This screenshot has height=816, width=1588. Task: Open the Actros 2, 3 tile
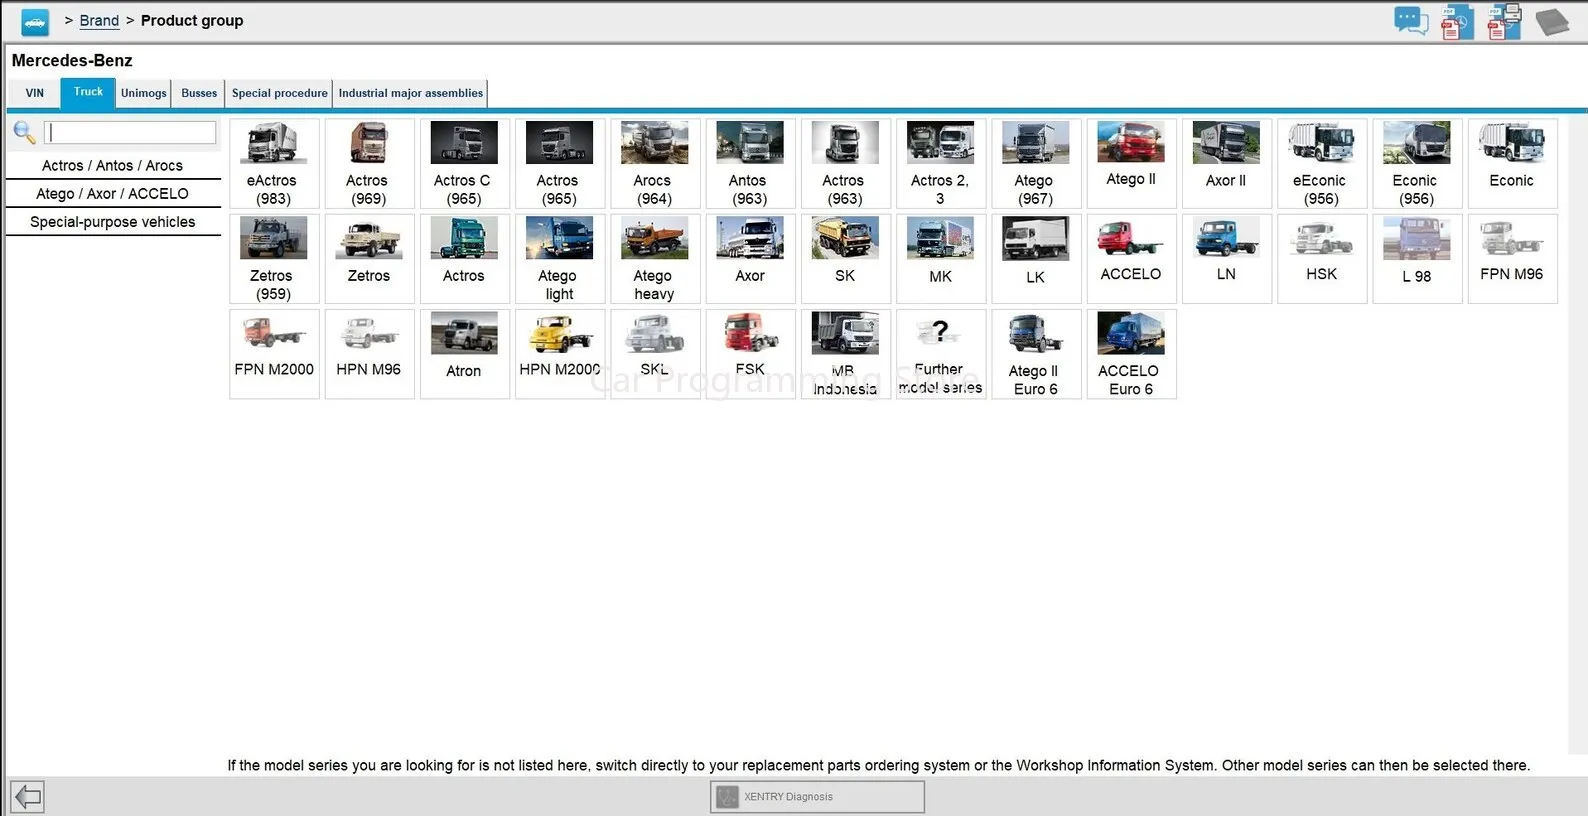941,163
